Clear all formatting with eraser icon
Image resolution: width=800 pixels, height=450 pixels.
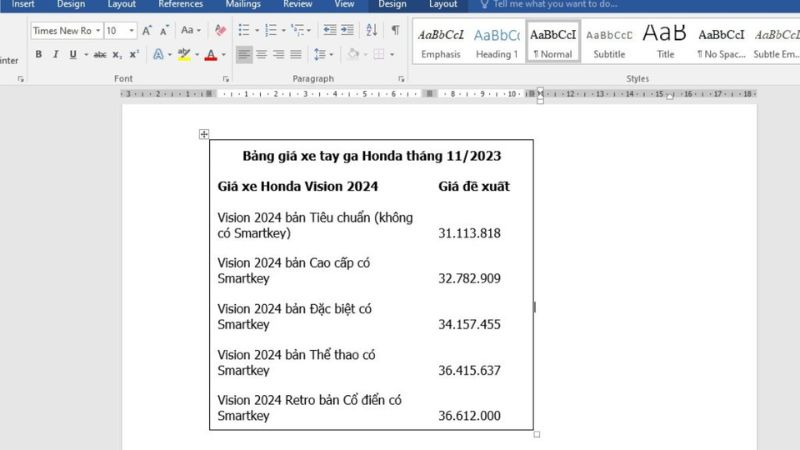[x=220, y=31]
